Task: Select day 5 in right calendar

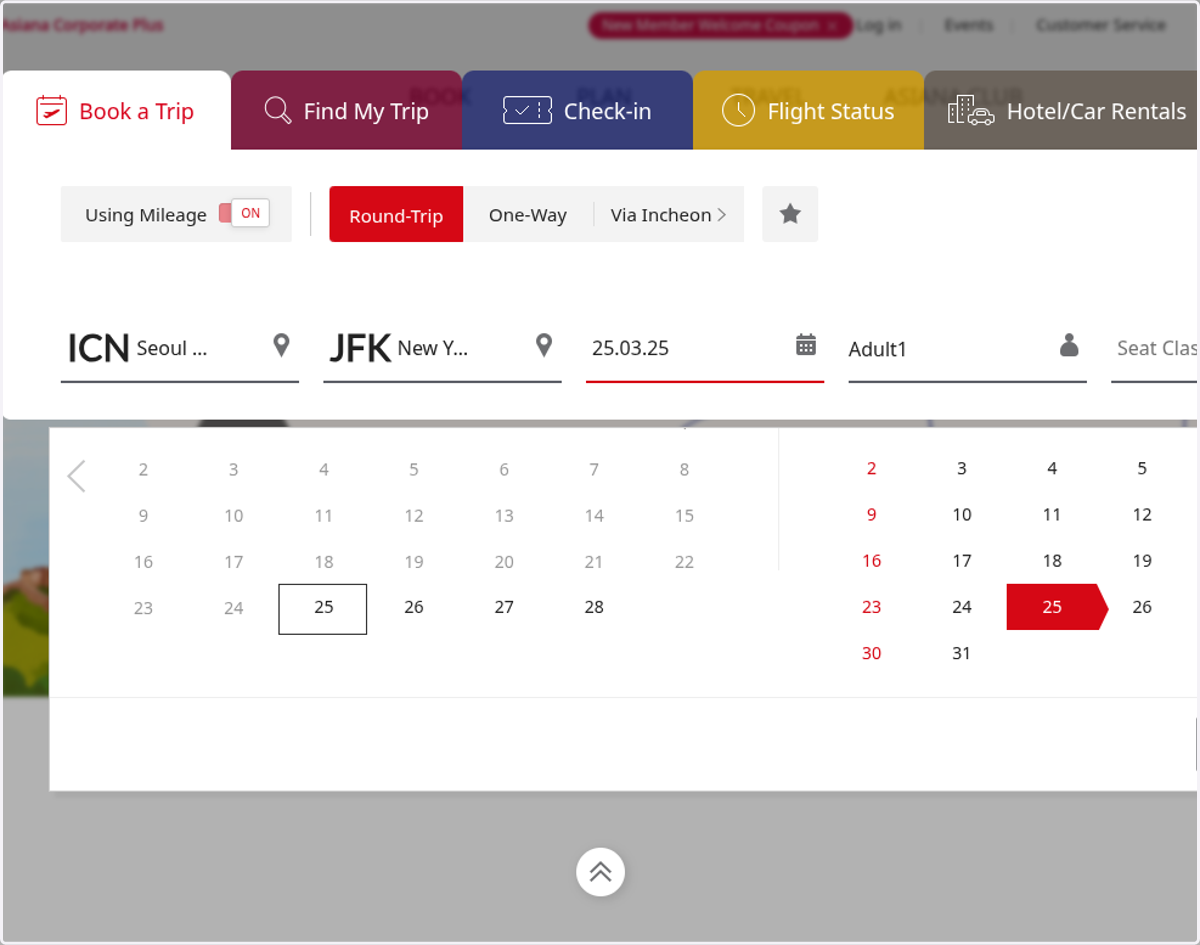Action: [1142, 469]
